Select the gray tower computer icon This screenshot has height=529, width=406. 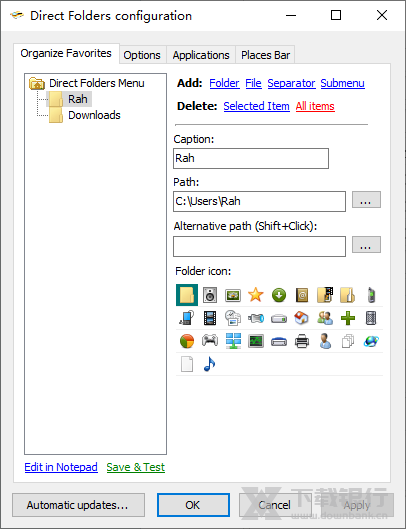[x=371, y=318]
